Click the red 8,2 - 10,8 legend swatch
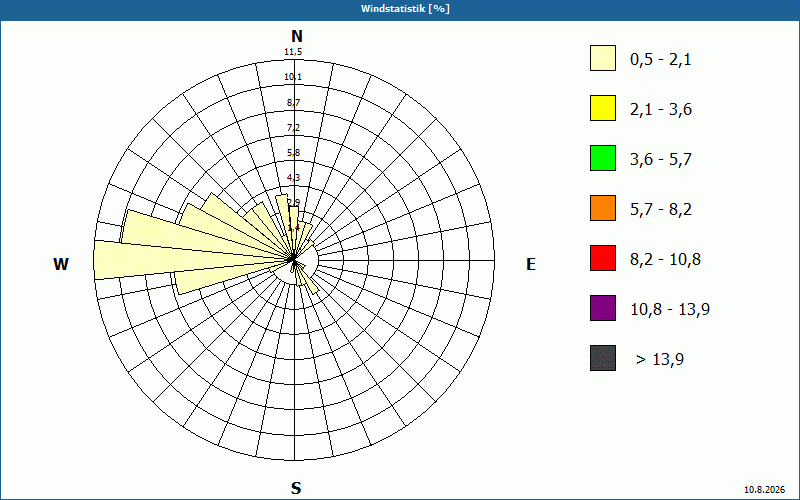This screenshot has width=800, height=500. (x=603, y=258)
